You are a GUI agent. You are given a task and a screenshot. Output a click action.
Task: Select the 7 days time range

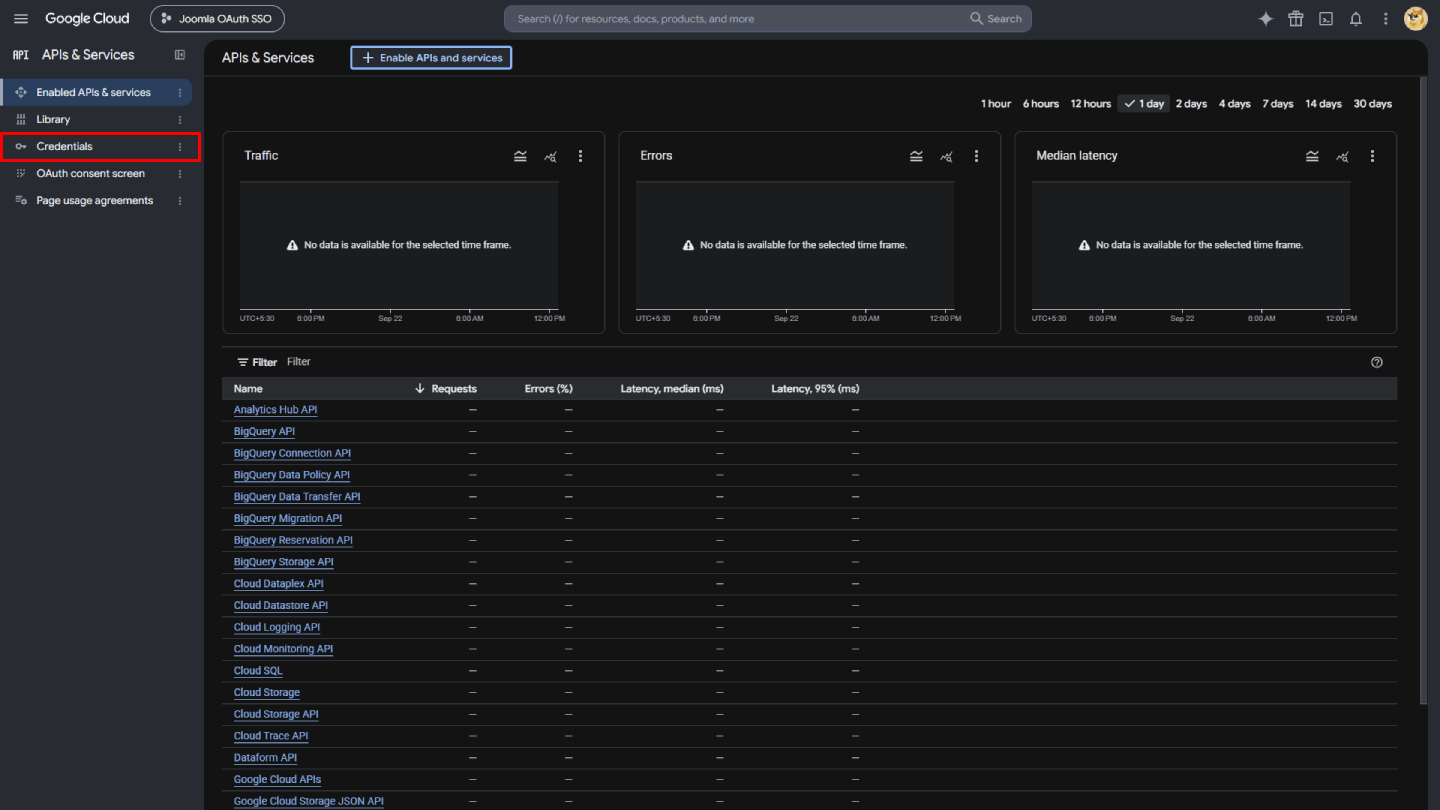(1277, 104)
